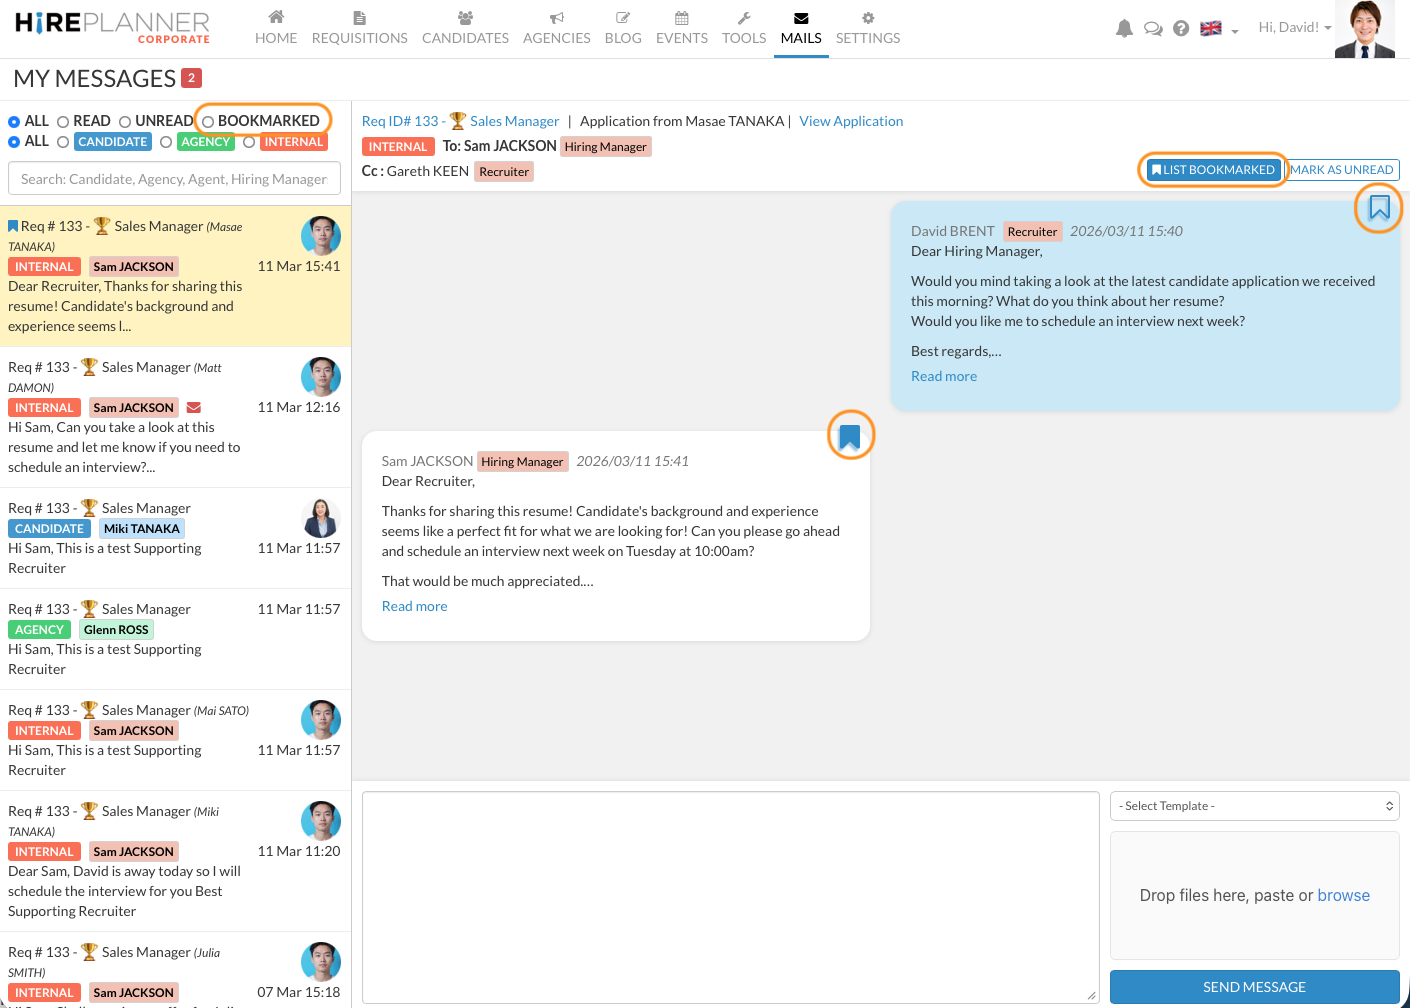Open the Hi, David! user menu
The height and width of the screenshot is (1008, 1410).
pyautogui.click(x=1294, y=28)
